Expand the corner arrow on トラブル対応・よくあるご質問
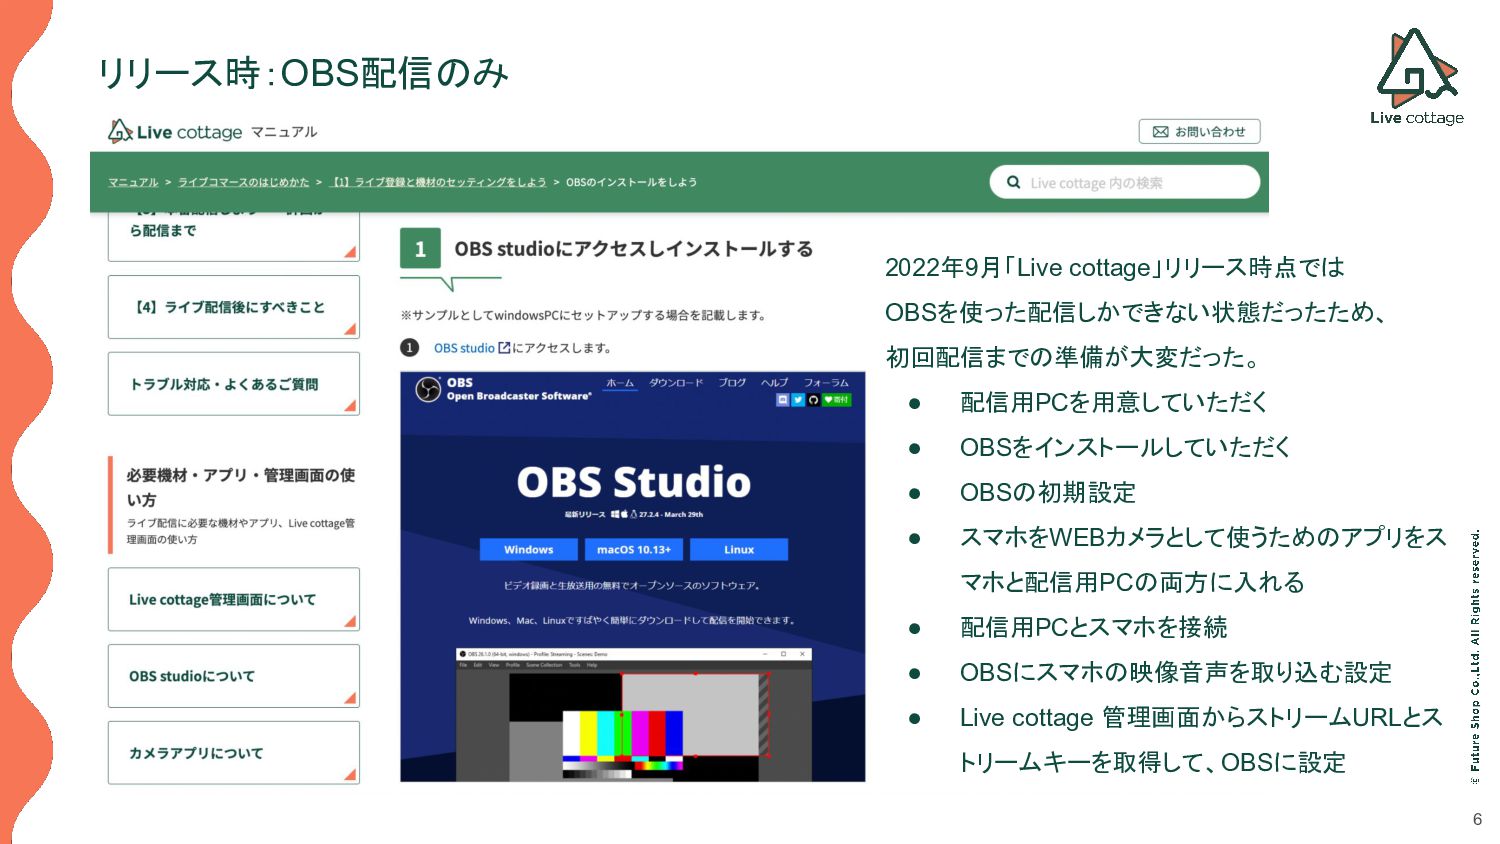The image size is (1500, 844). tap(350, 405)
